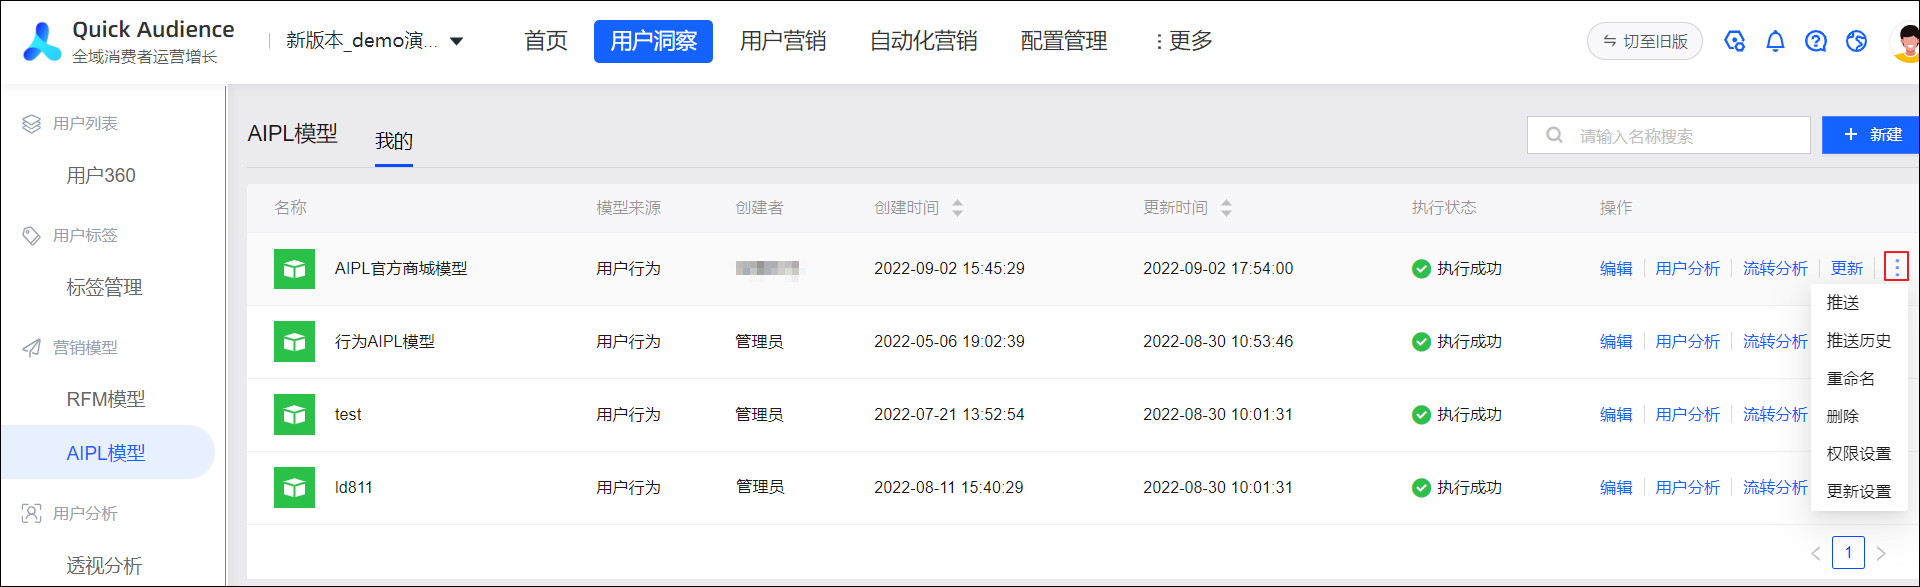
Task: Go to the 首页 tab
Action: (x=546, y=41)
